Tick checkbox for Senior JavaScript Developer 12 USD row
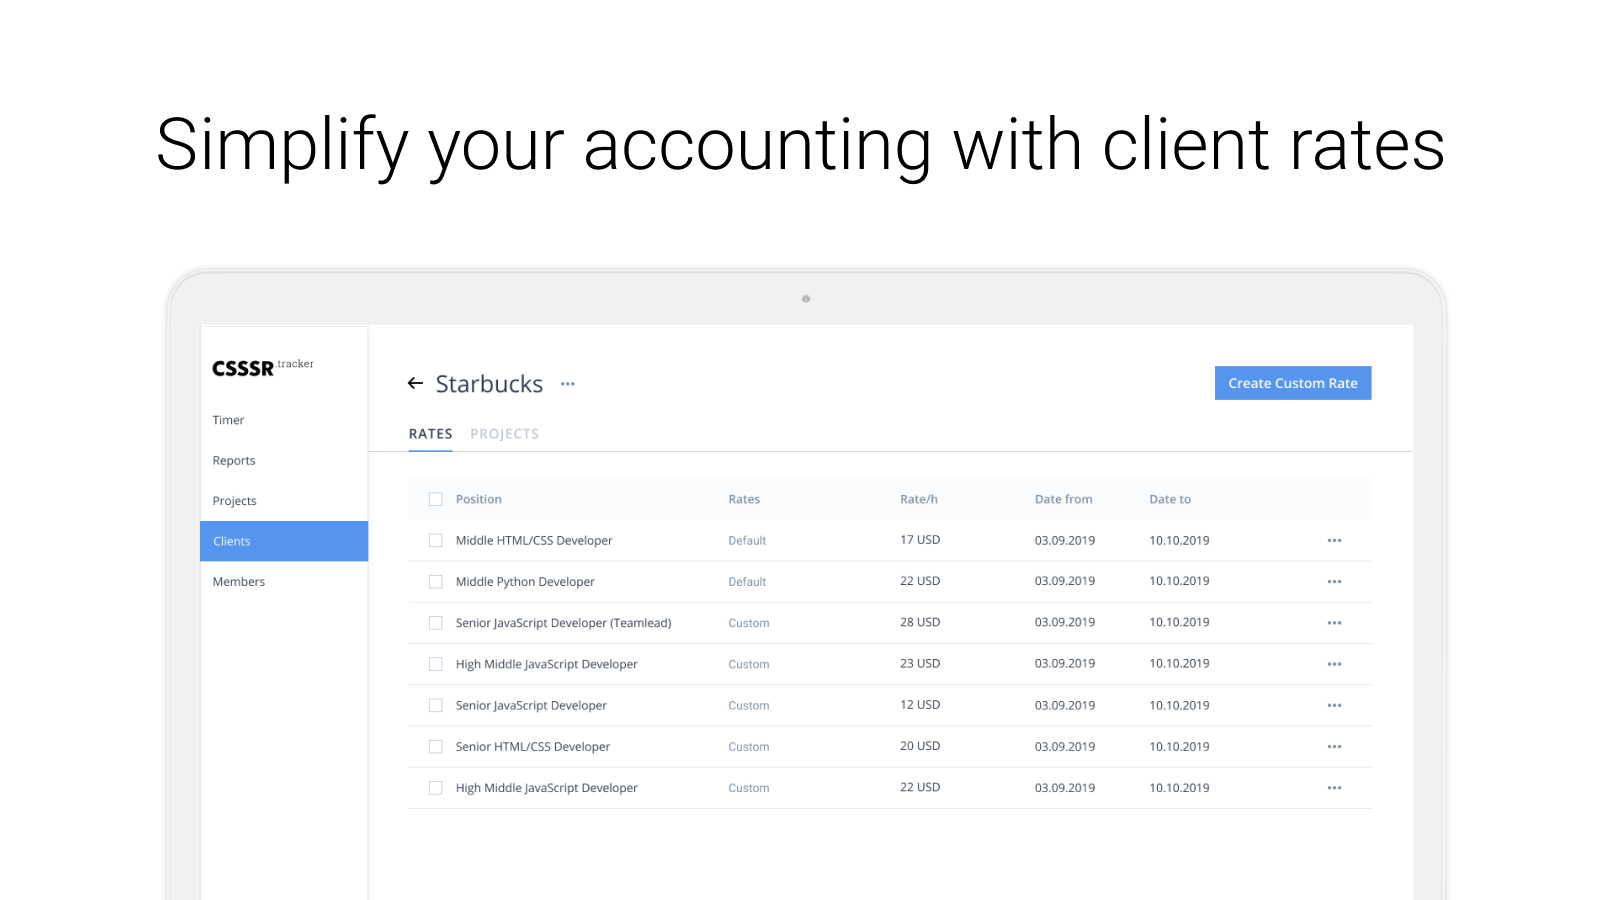This screenshot has height=900, width=1600. click(x=436, y=705)
